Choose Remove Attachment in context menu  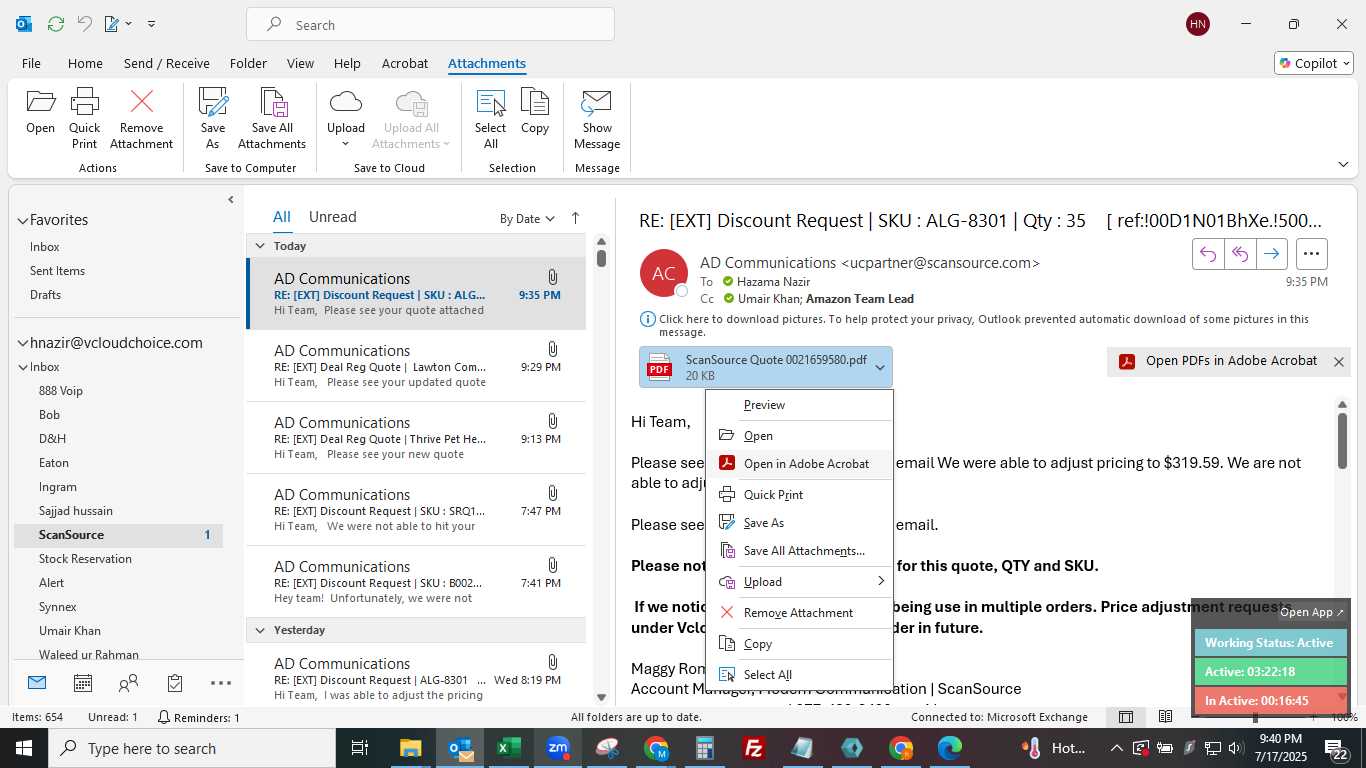(799, 613)
